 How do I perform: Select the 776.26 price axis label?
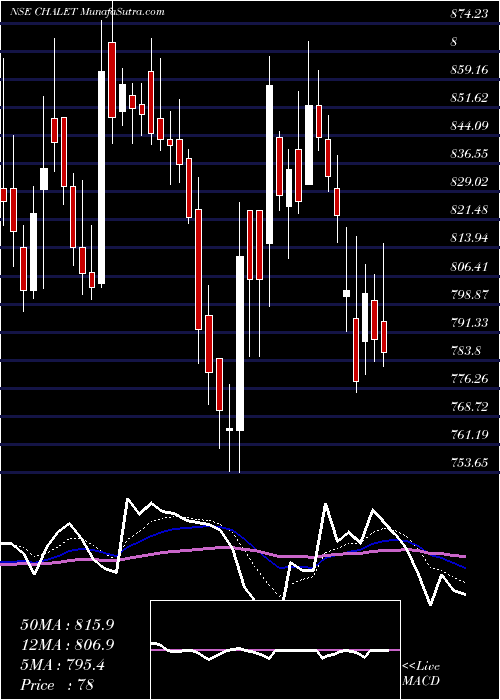tap(469, 379)
